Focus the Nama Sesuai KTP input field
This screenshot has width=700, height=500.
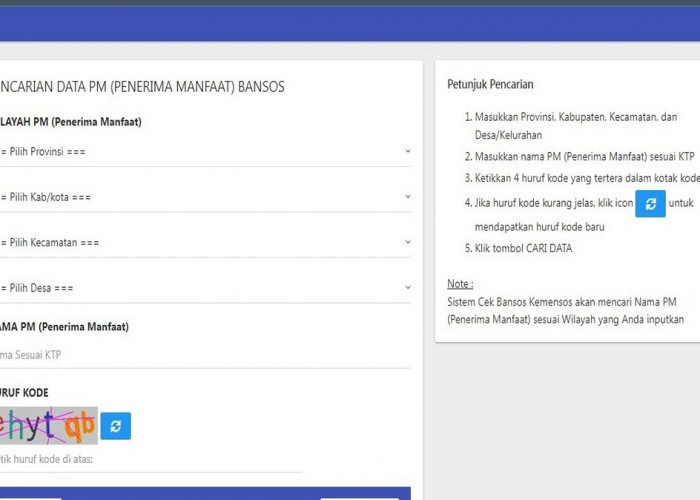(x=205, y=354)
